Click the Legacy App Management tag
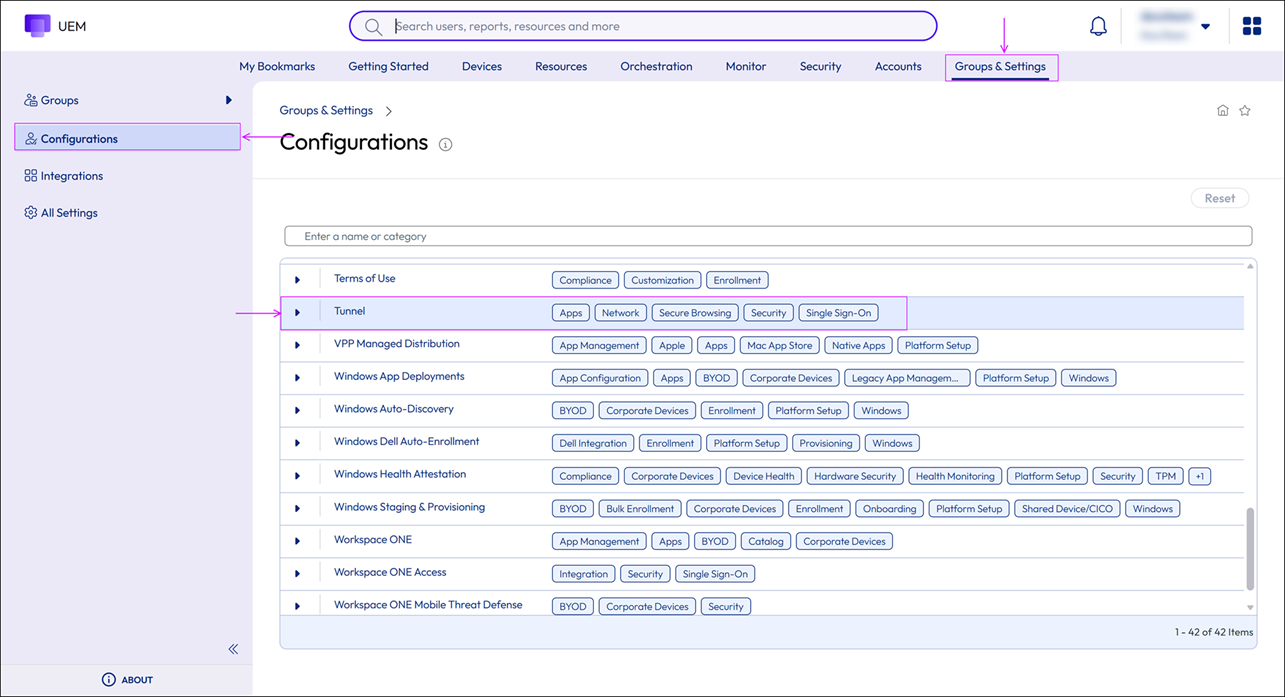This screenshot has height=697, width=1285. [x=907, y=378]
